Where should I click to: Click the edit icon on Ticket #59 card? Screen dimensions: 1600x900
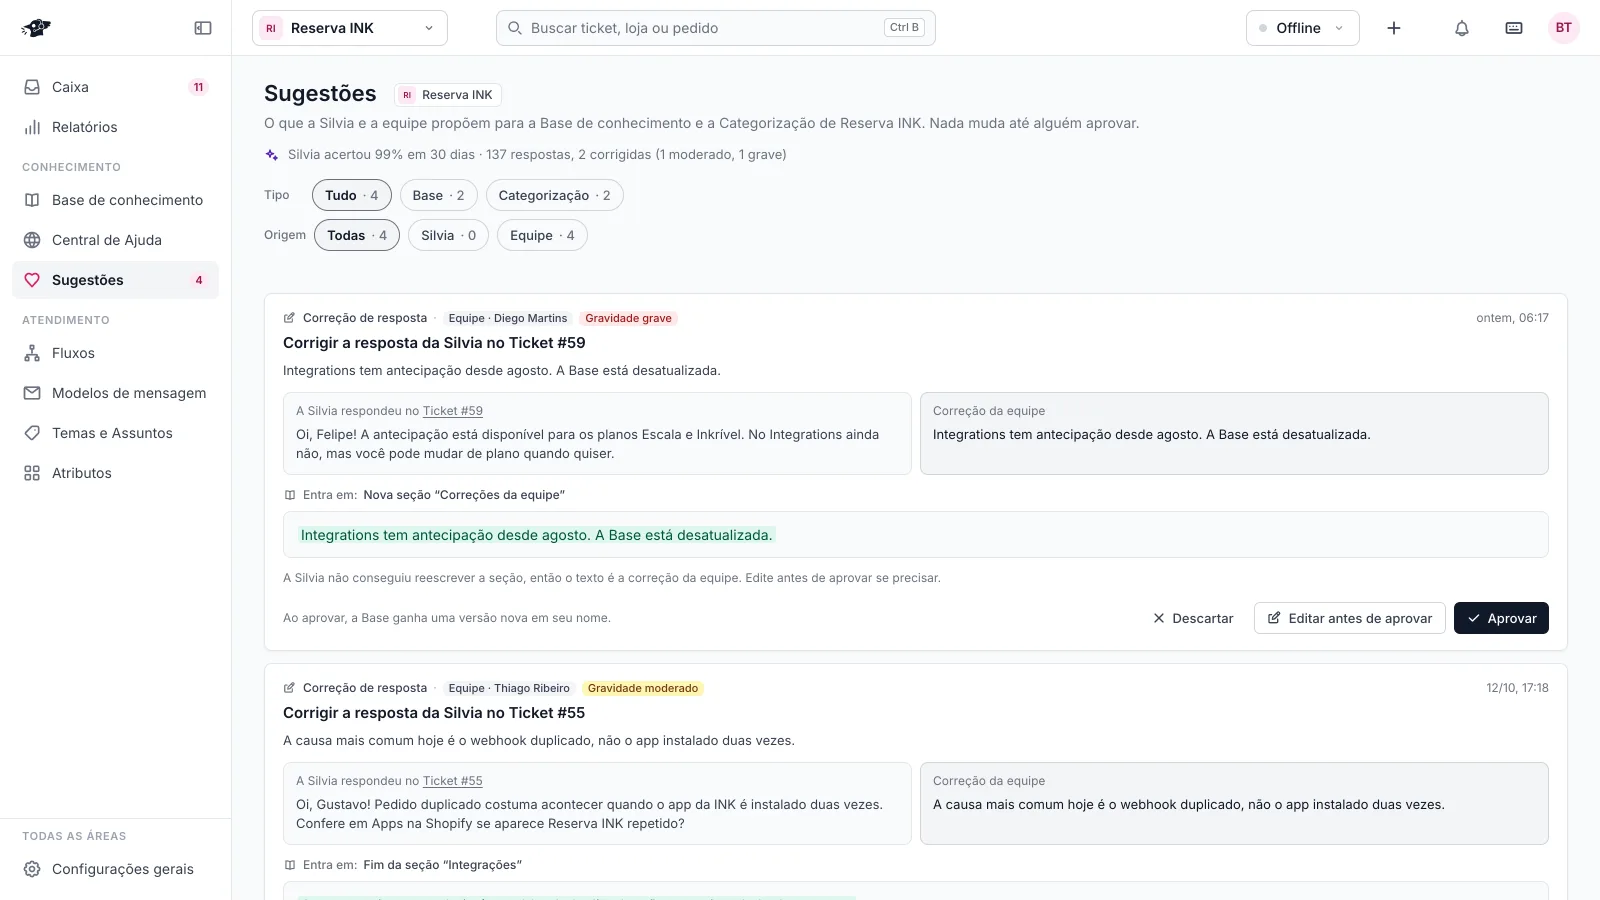(289, 318)
